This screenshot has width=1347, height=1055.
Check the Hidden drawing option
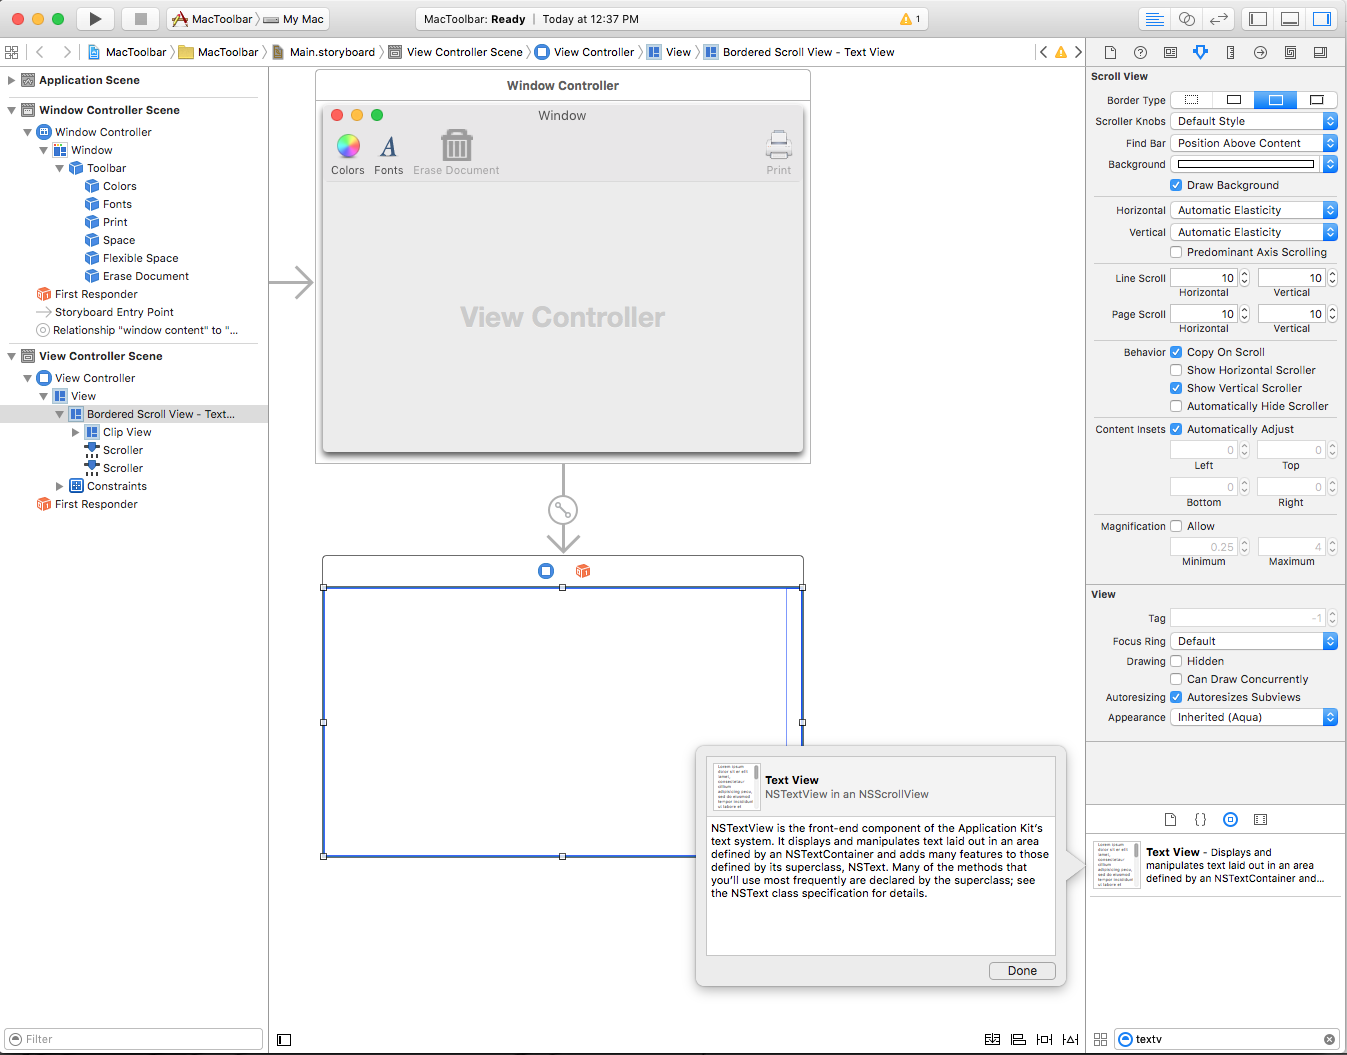tap(1176, 661)
